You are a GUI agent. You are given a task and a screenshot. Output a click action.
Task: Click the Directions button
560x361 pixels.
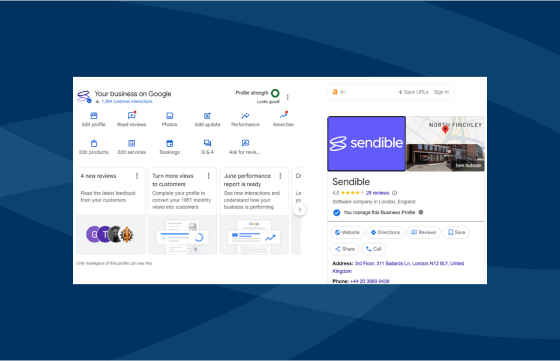pos(385,232)
